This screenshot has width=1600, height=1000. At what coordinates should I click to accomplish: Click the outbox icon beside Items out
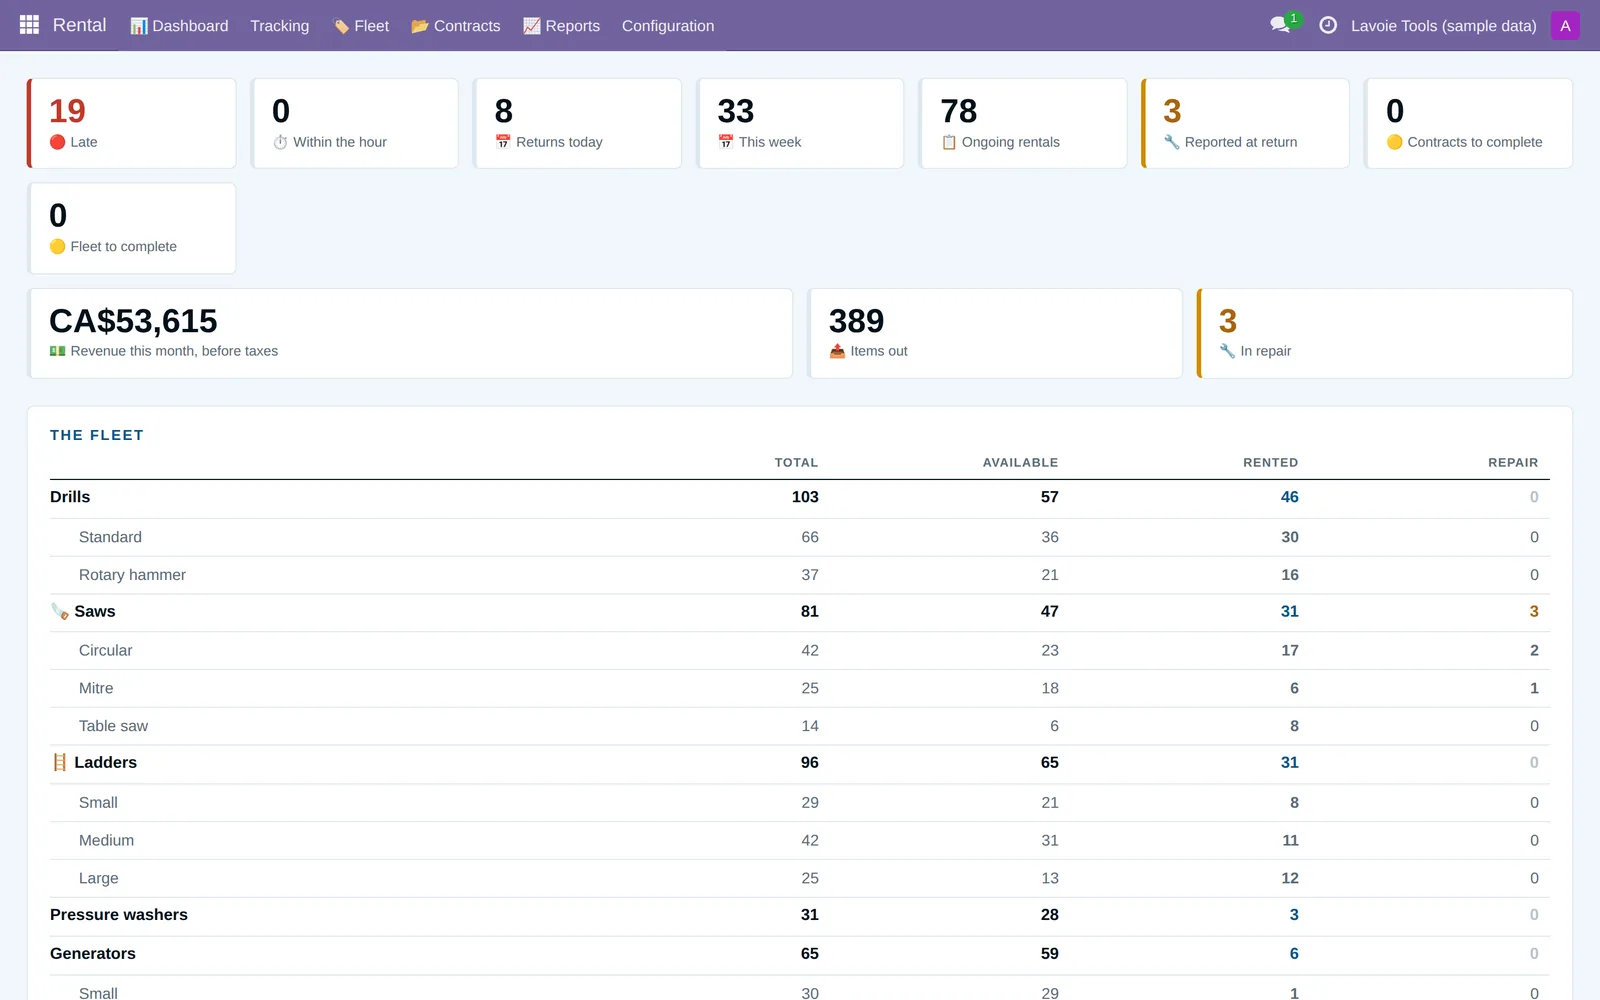(838, 351)
